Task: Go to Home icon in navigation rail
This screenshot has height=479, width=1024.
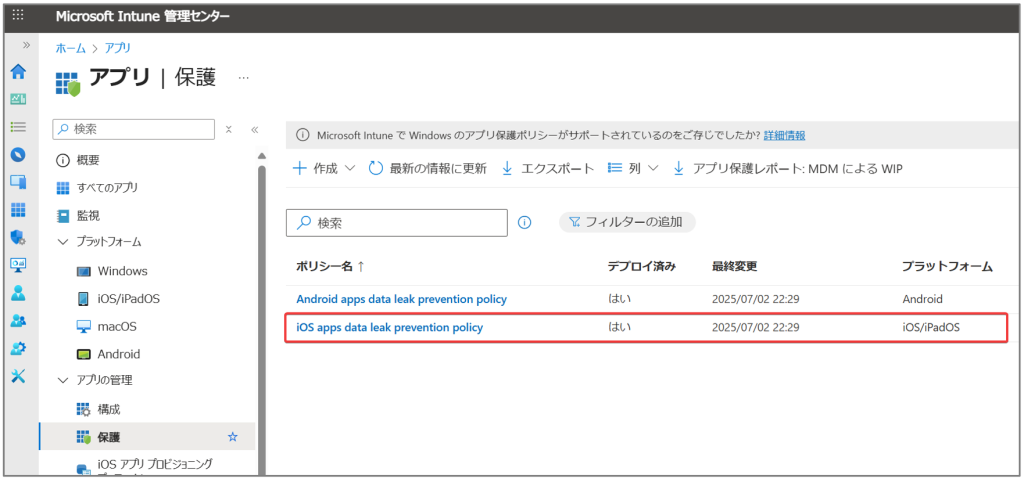Action: pyautogui.click(x=18, y=72)
